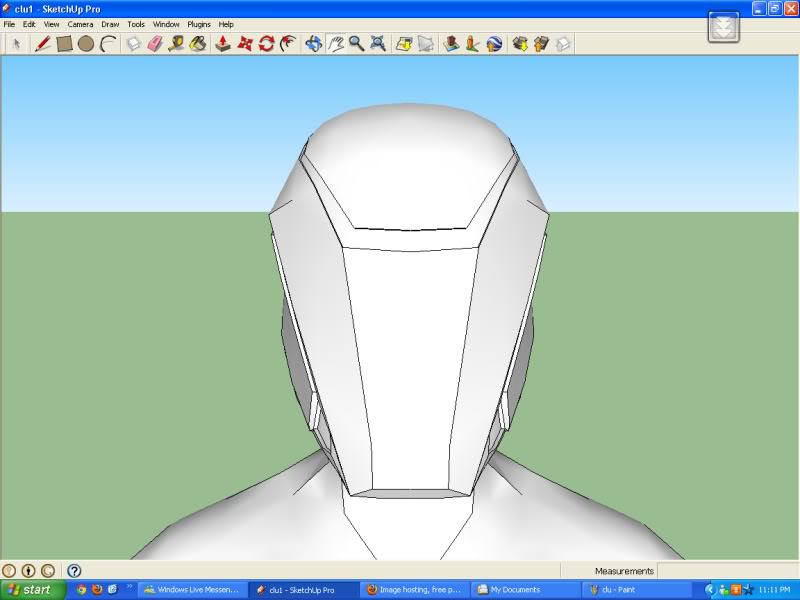This screenshot has height=600, width=800.
Task: Activate the Rotate tool
Action: 266,44
